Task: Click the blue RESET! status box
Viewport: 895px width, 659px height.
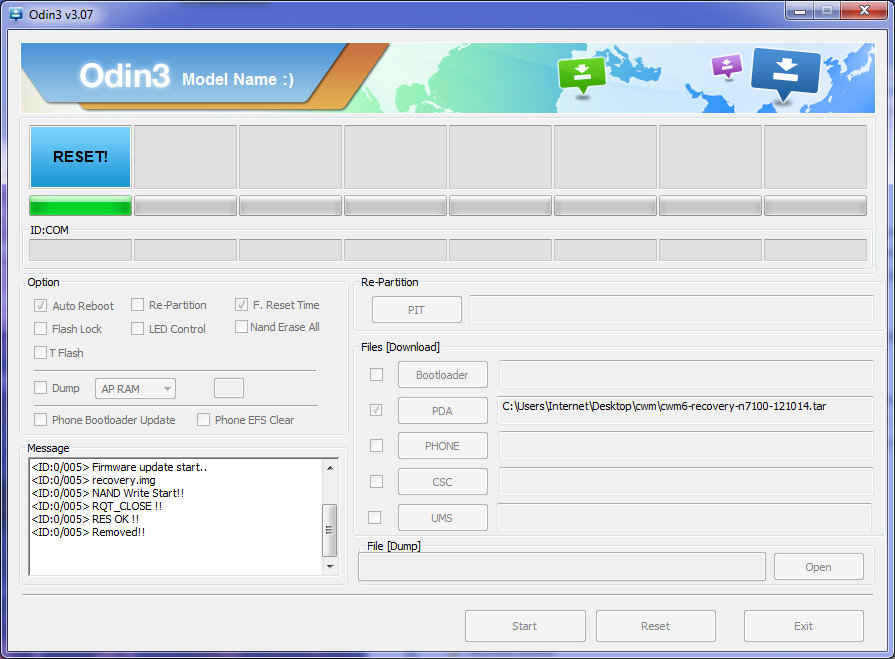Action: [80, 157]
